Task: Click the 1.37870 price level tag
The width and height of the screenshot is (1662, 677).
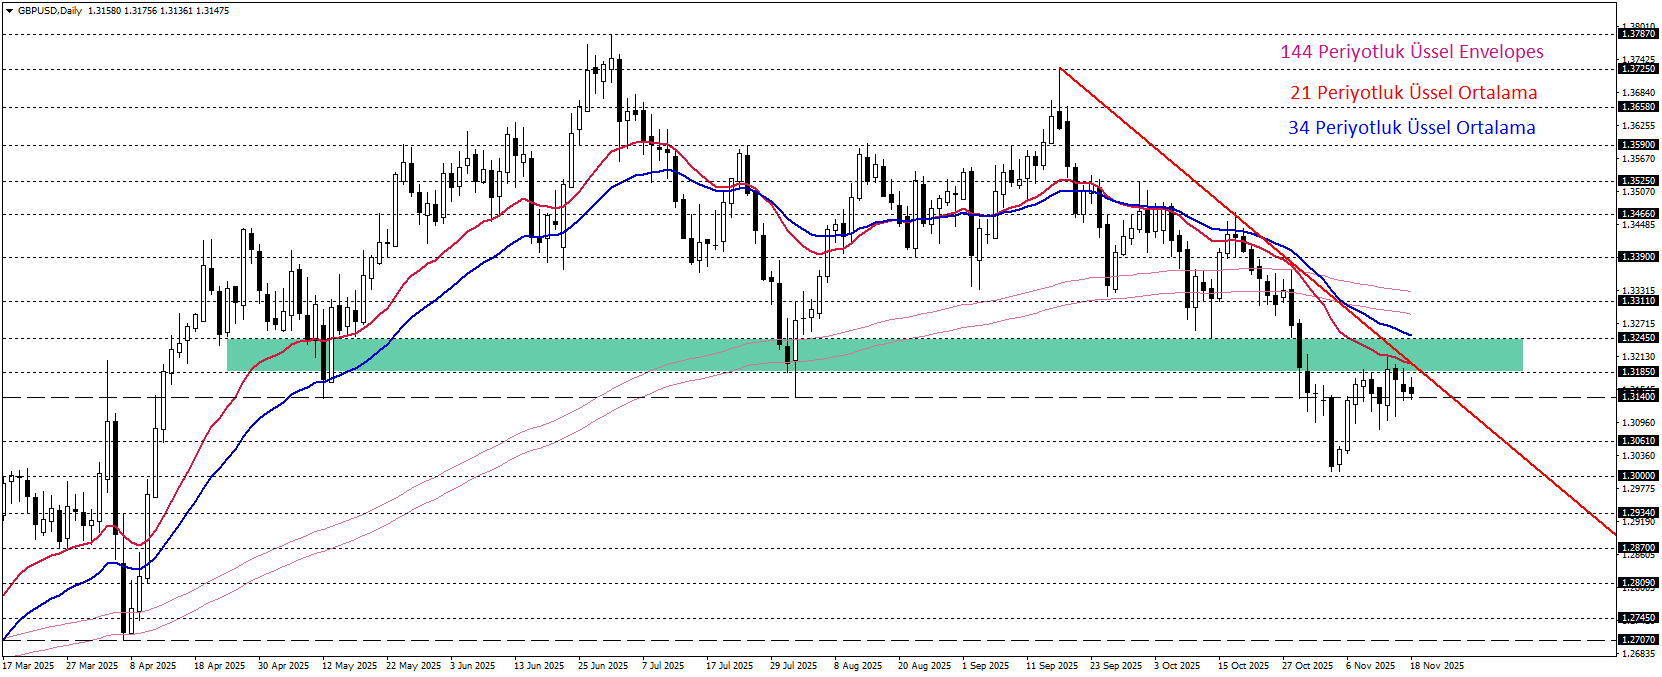Action: pyautogui.click(x=1638, y=34)
